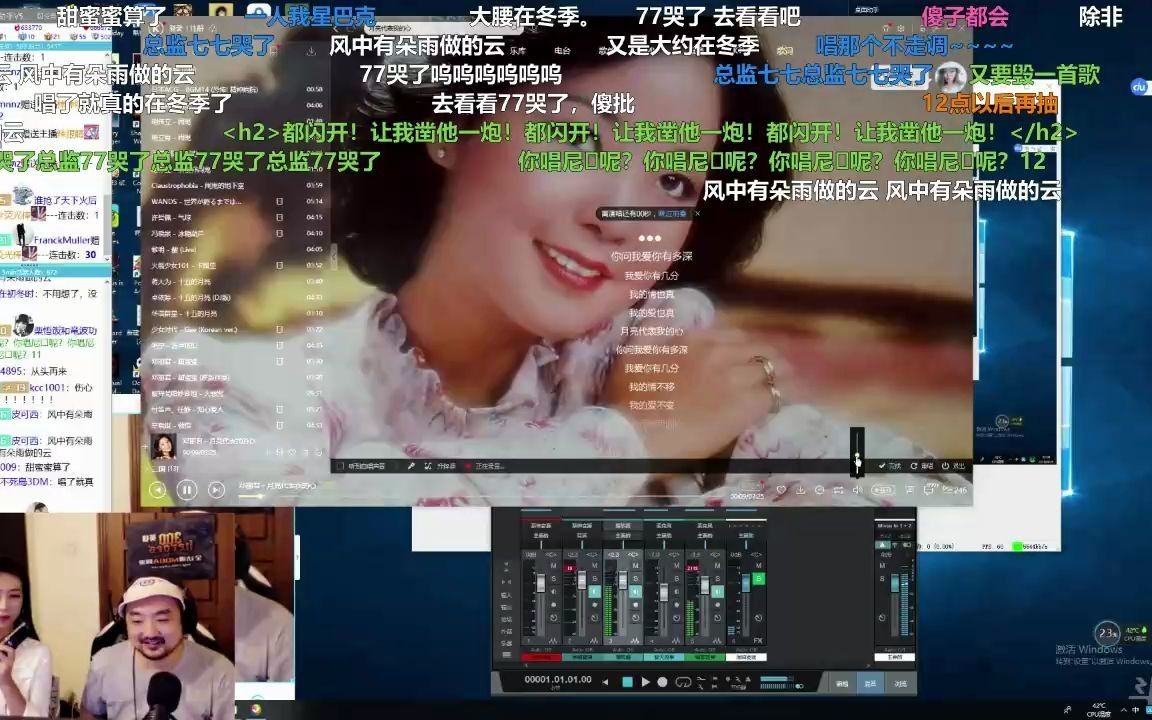Click 完成 to finish the recording
The height and width of the screenshot is (720, 1152).
click(x=891, y=466)
